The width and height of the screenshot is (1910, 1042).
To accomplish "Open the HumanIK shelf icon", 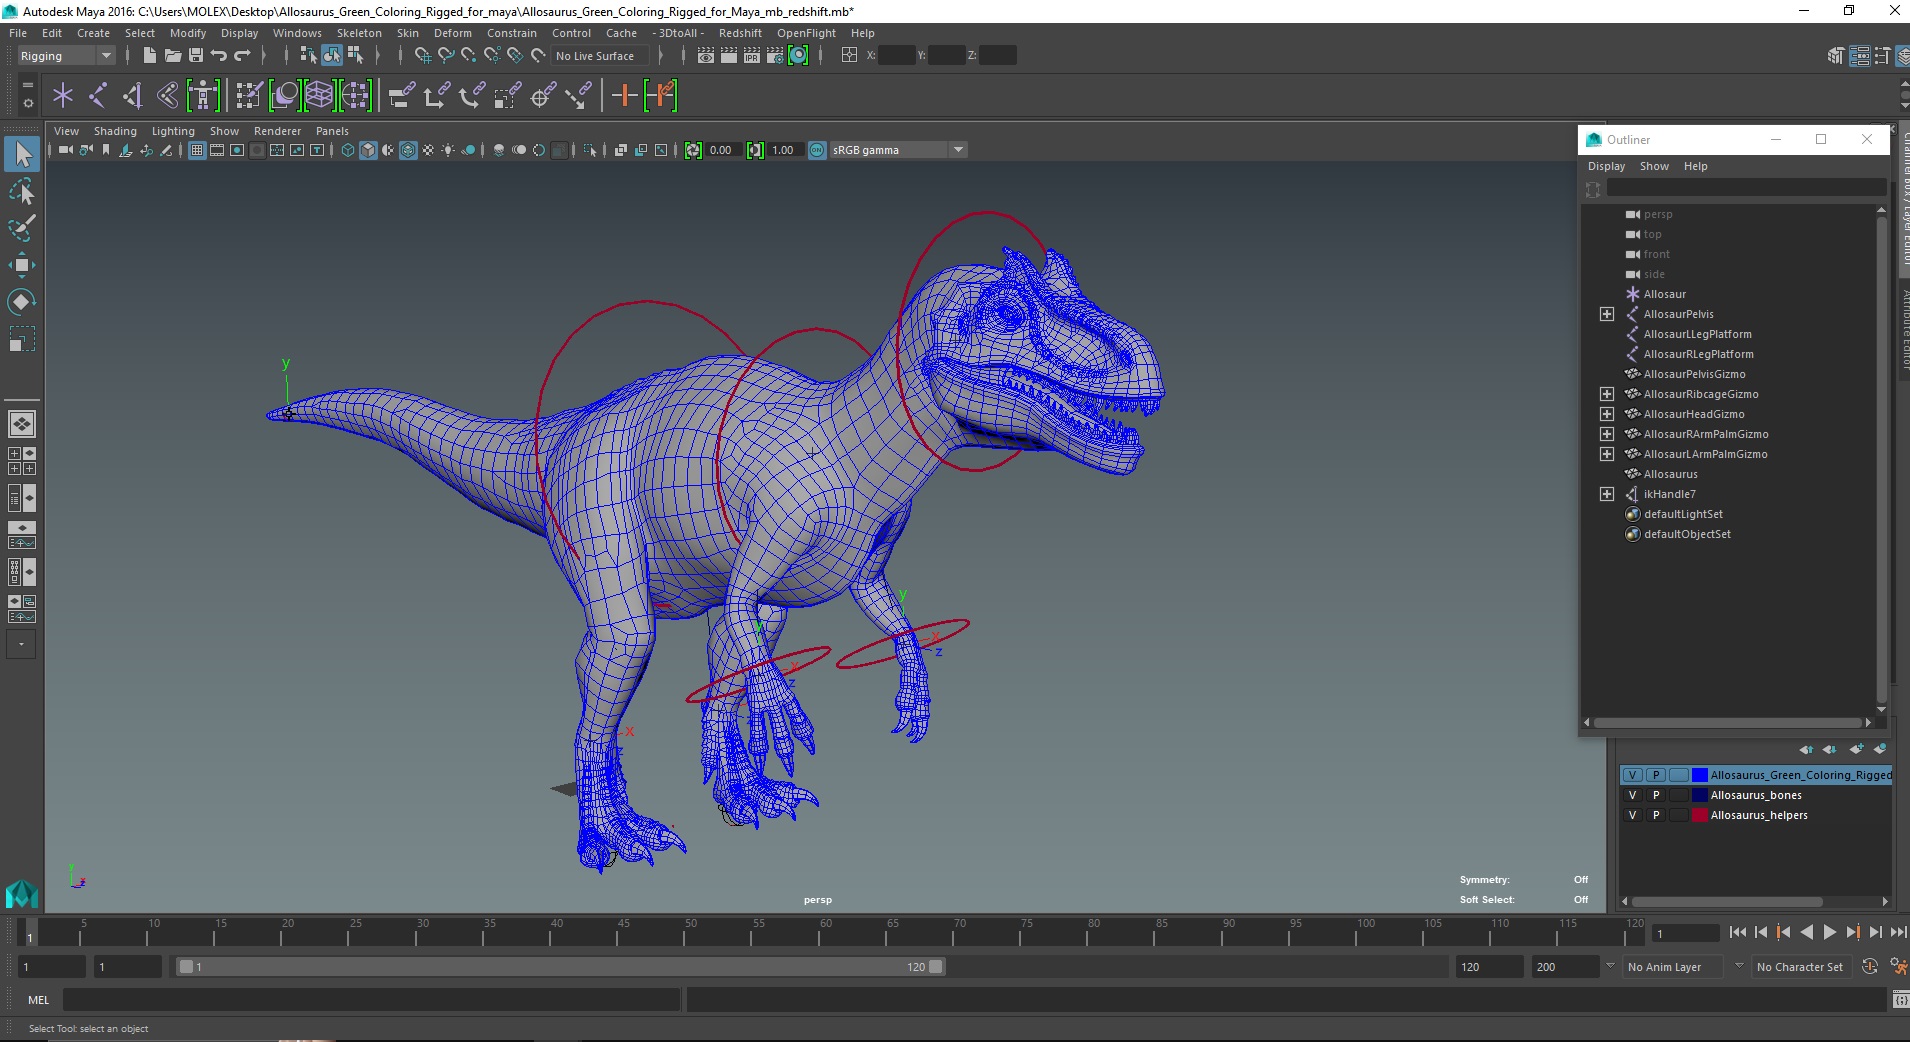I will point(203,96).
